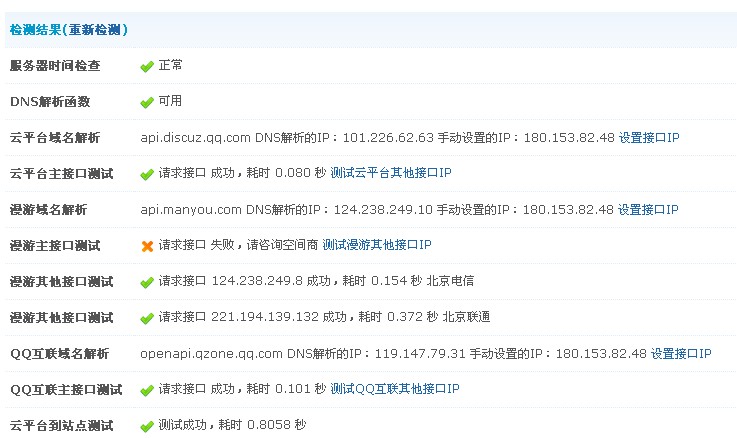
Task: Click the 重新检测 link in the header
Action: 95,30
